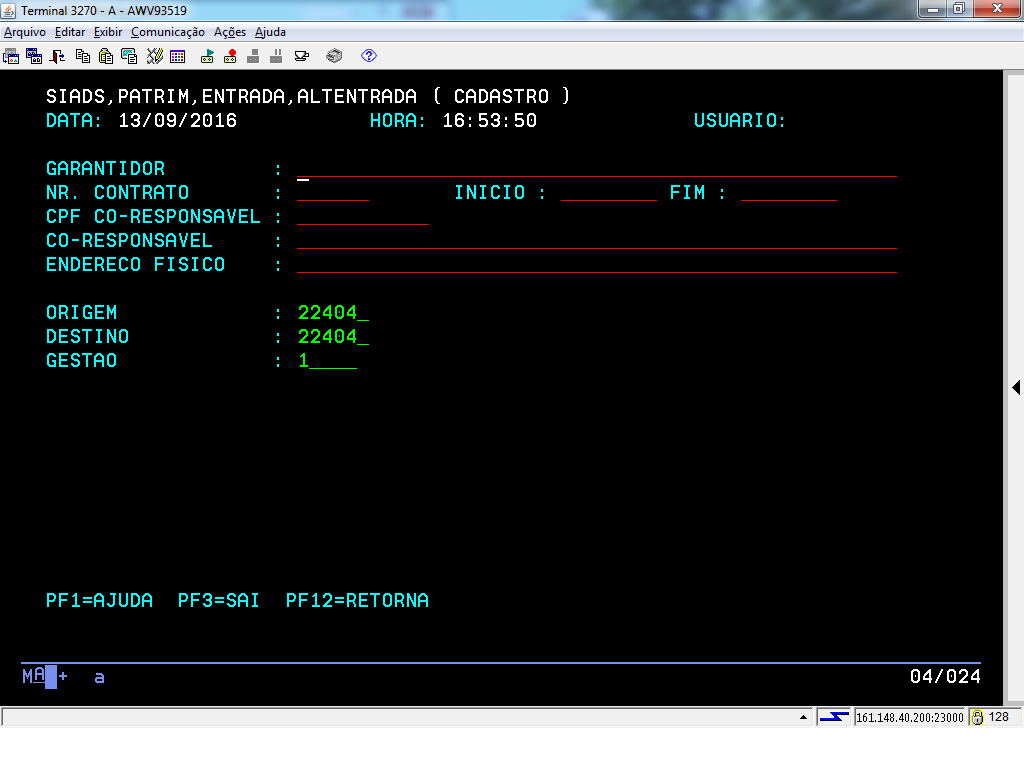
Task: Click the ENDERECO FISICO input field
Action: click(x=597, y=265)
